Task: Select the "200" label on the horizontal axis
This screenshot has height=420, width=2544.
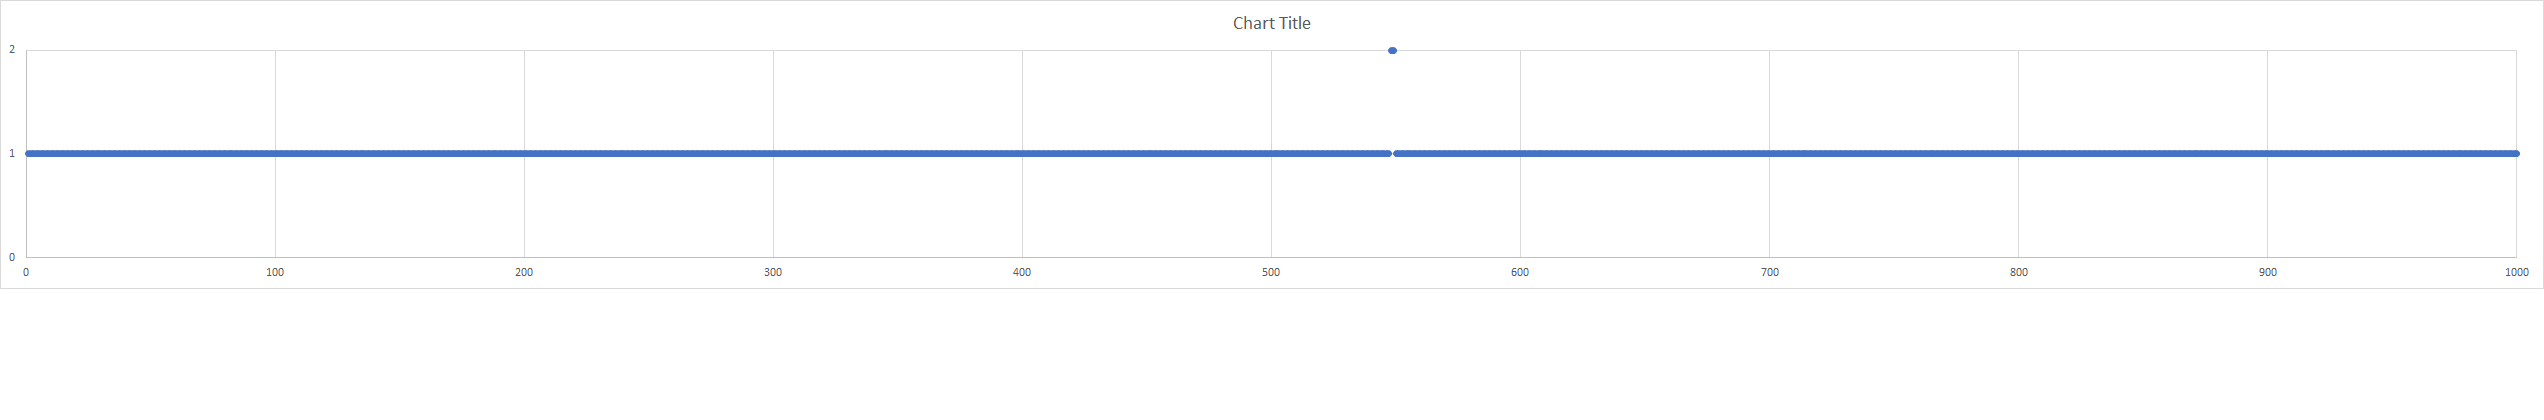Action: (524, 272)
